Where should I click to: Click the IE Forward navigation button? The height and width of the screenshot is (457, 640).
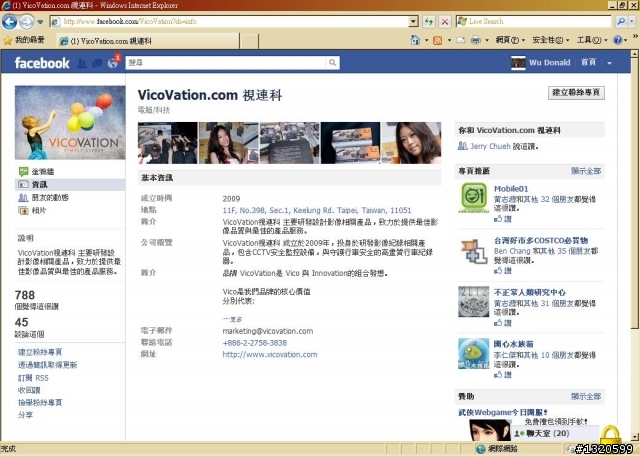(27, 22)
